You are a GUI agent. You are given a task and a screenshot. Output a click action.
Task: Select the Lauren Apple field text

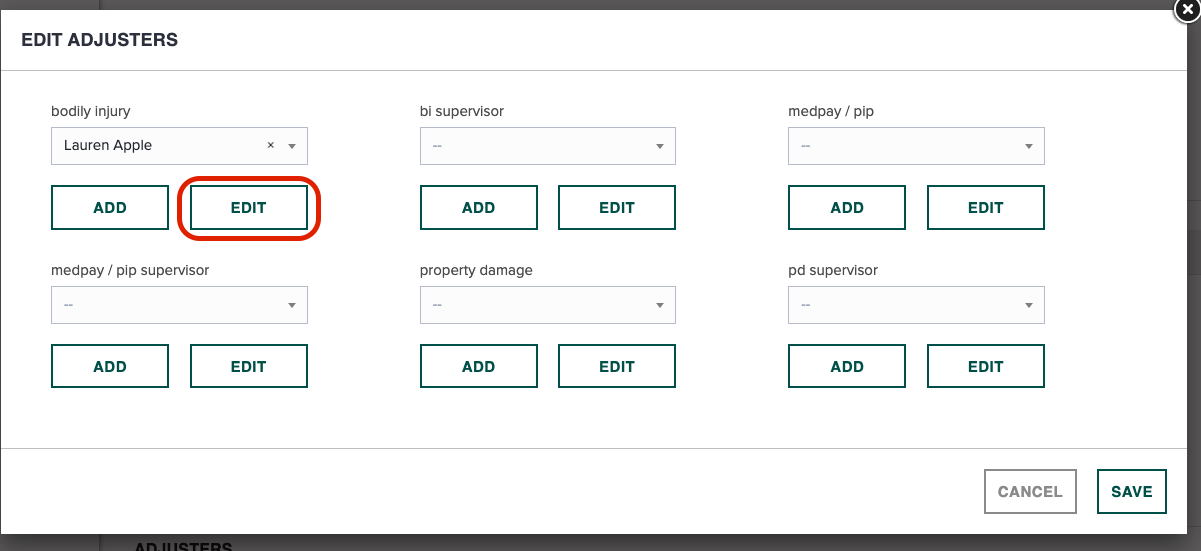[x=108, y=146]
